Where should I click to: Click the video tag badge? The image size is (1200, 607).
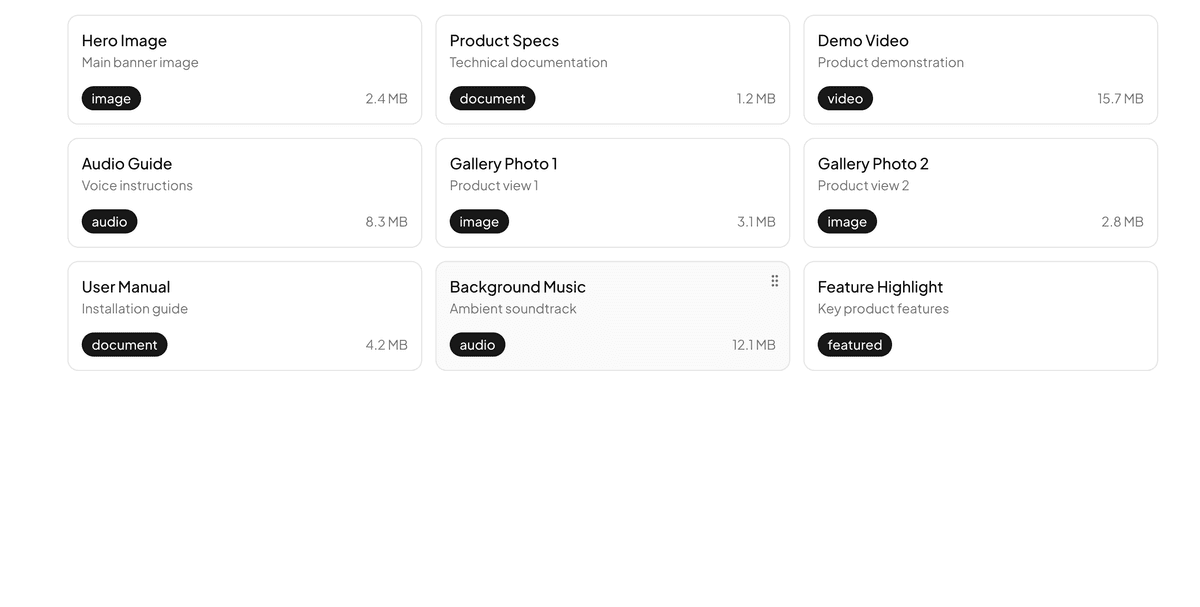click(x=845, y=98)
